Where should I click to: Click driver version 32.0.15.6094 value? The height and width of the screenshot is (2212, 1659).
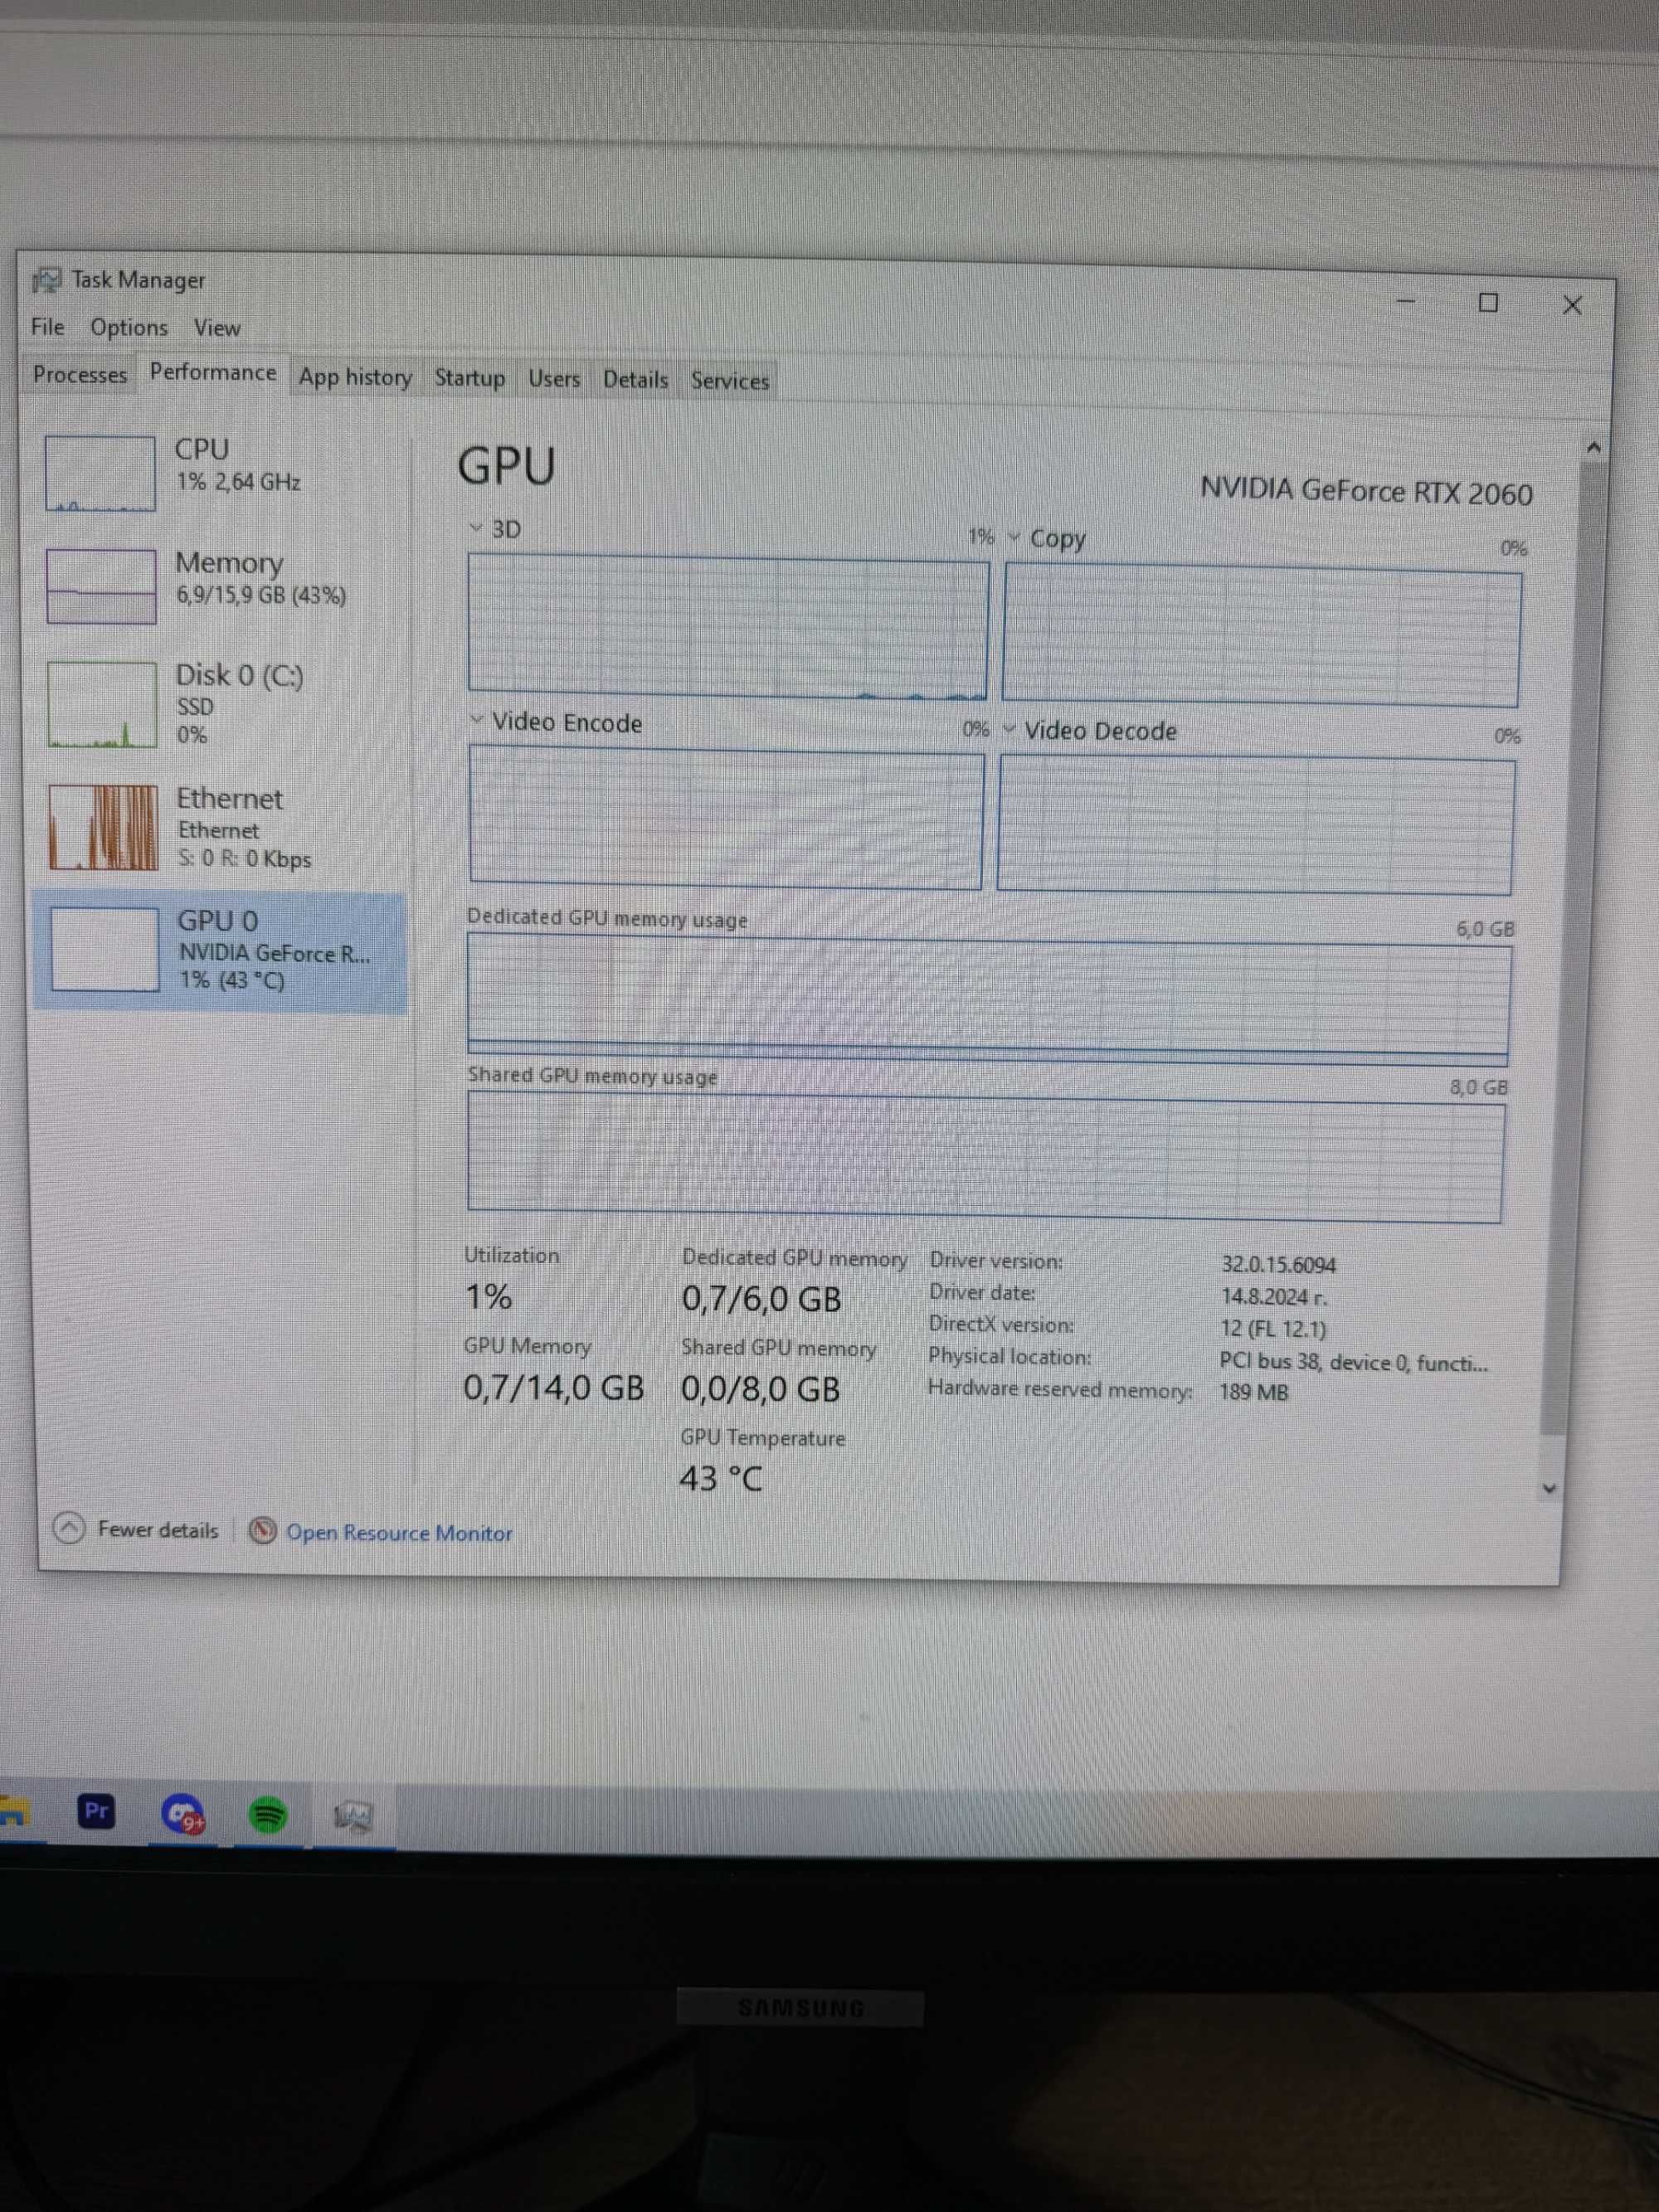[1278, 1265]
